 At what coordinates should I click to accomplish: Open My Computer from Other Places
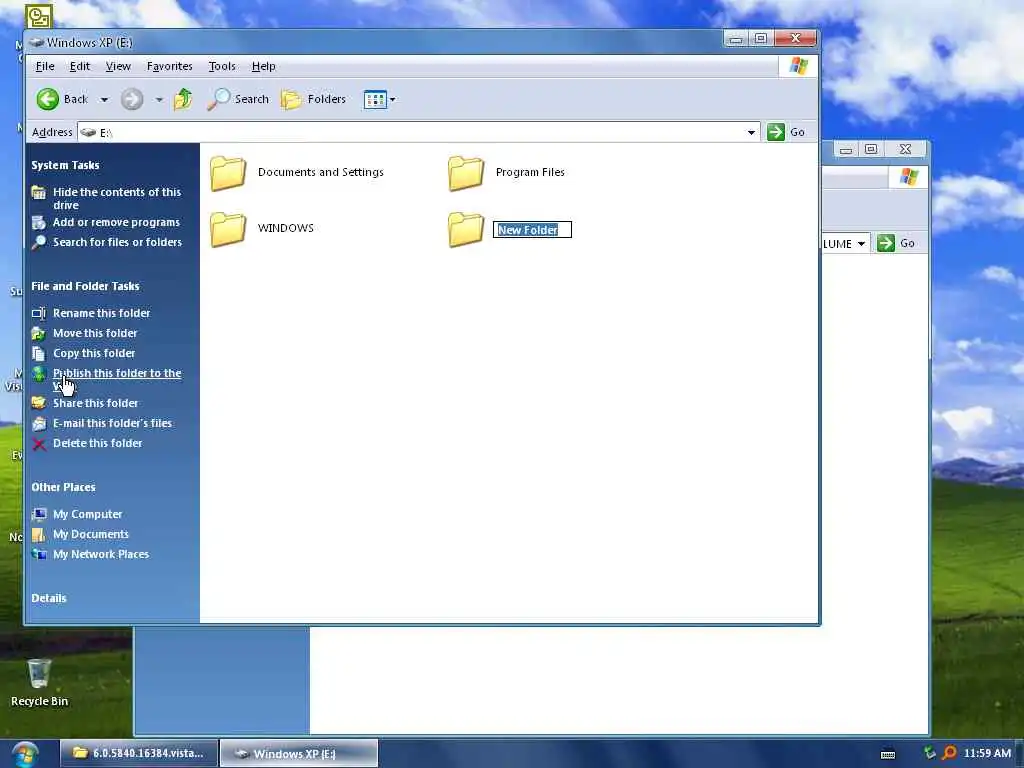click(x=88, y=514)
